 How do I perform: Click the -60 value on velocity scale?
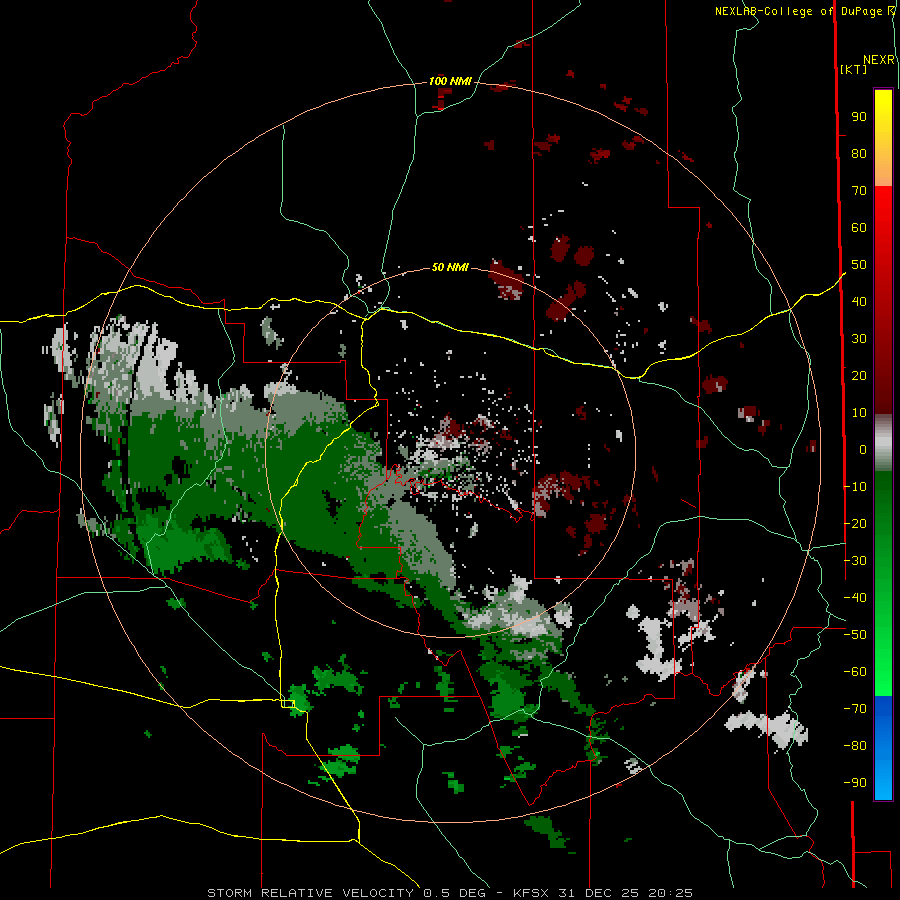pos(855,672)
